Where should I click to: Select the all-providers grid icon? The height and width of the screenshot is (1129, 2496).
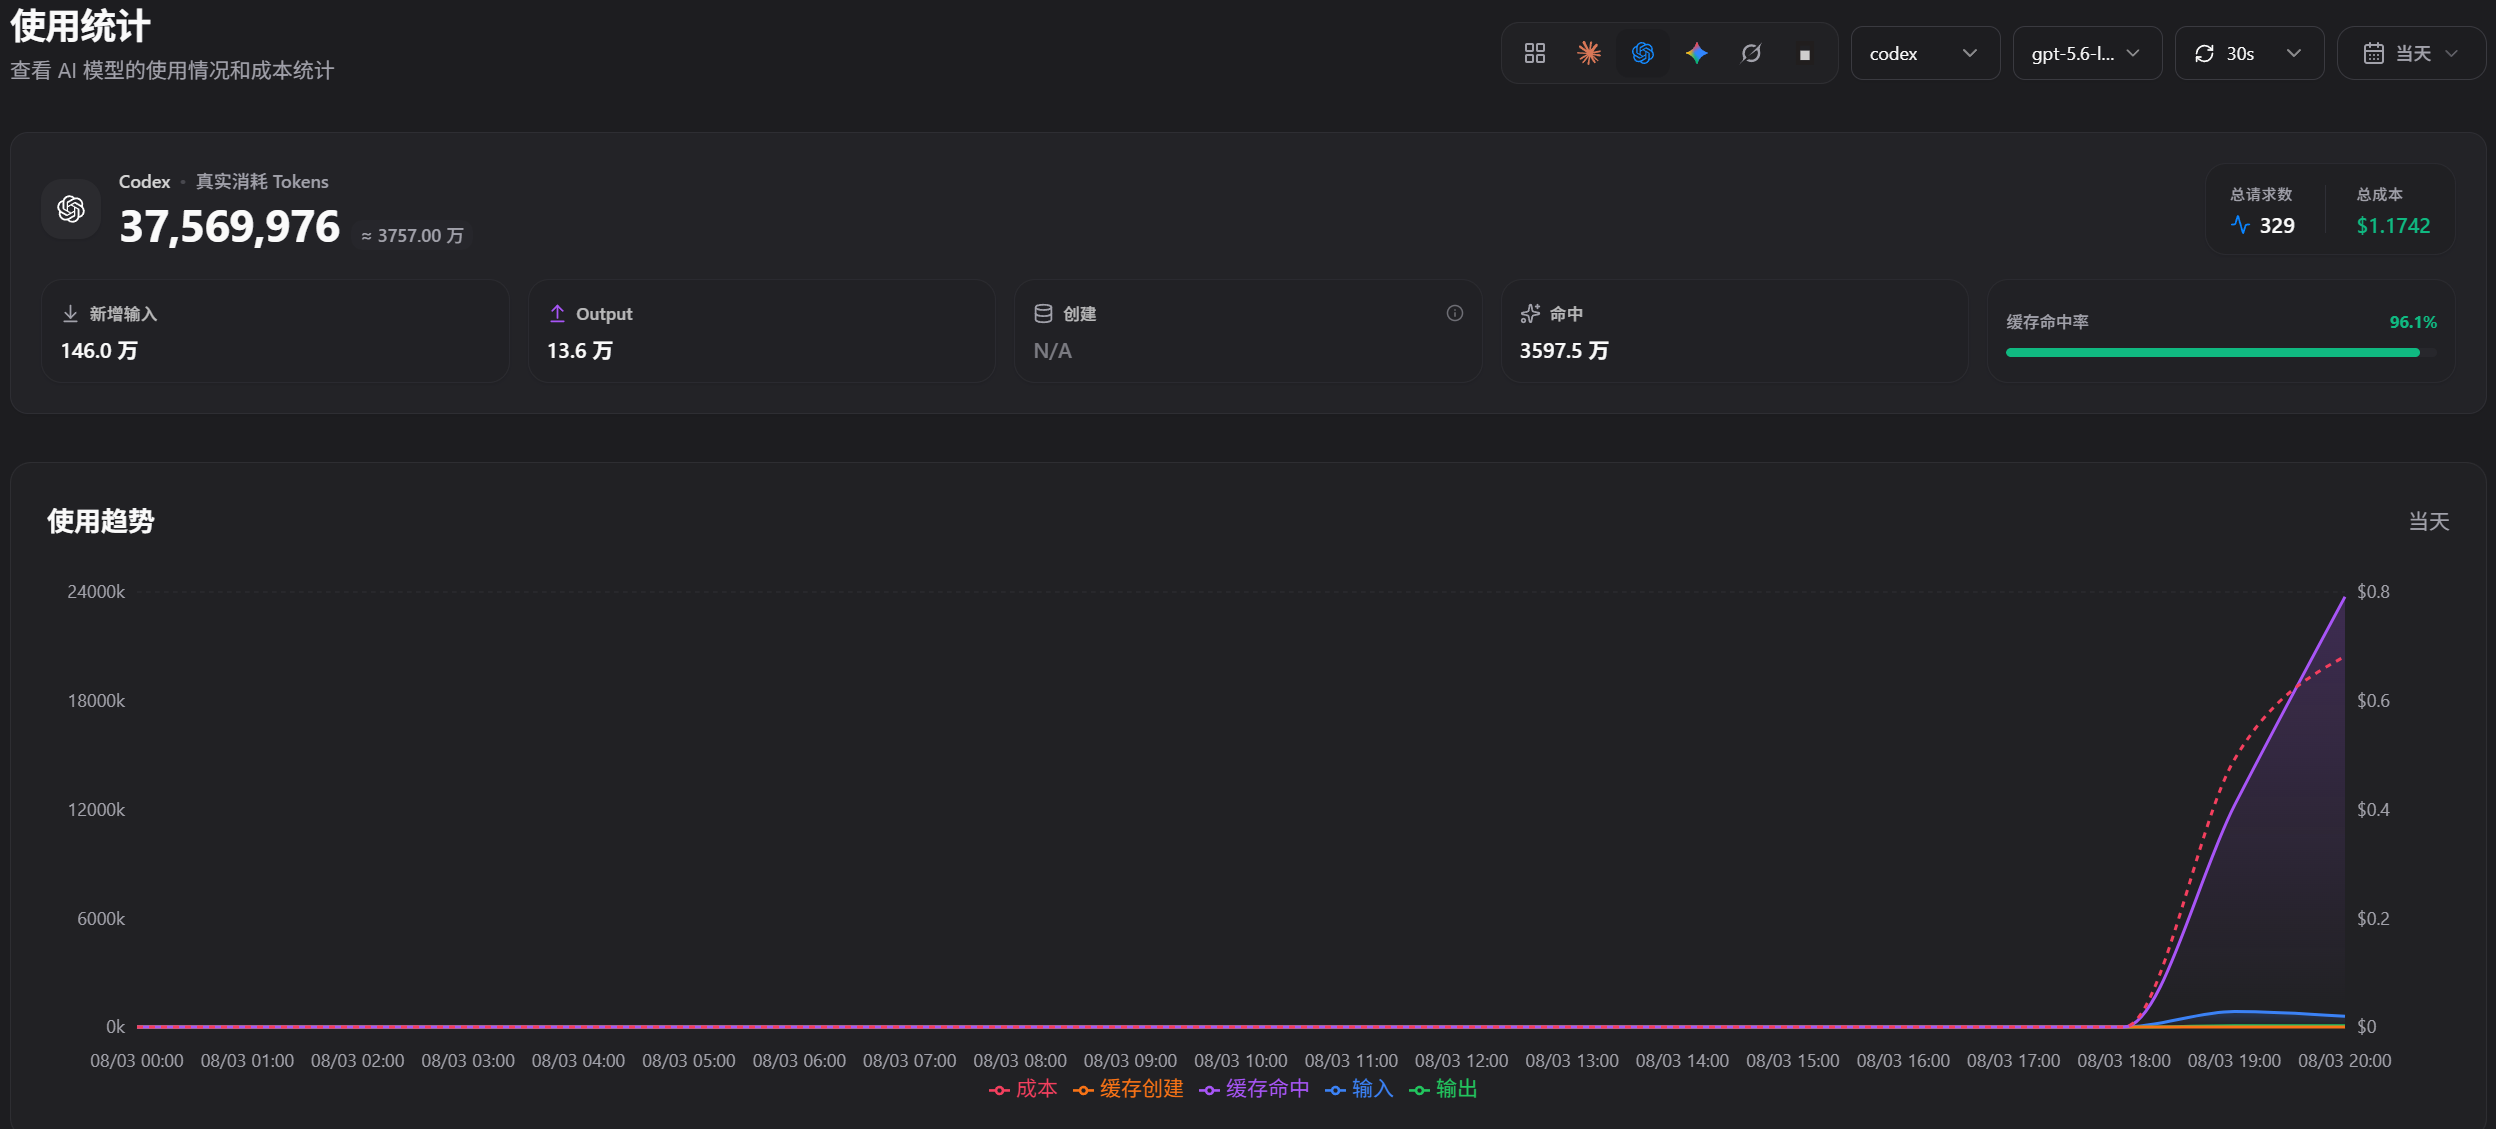[x=1535, y=53]
